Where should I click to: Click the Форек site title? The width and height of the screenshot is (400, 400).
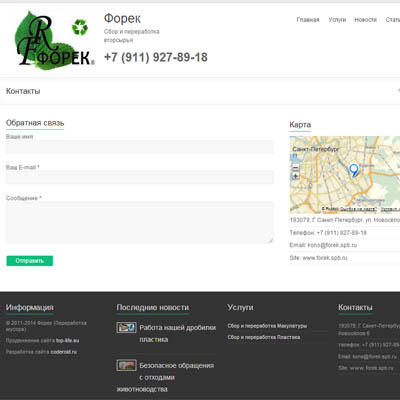[122, 18]
